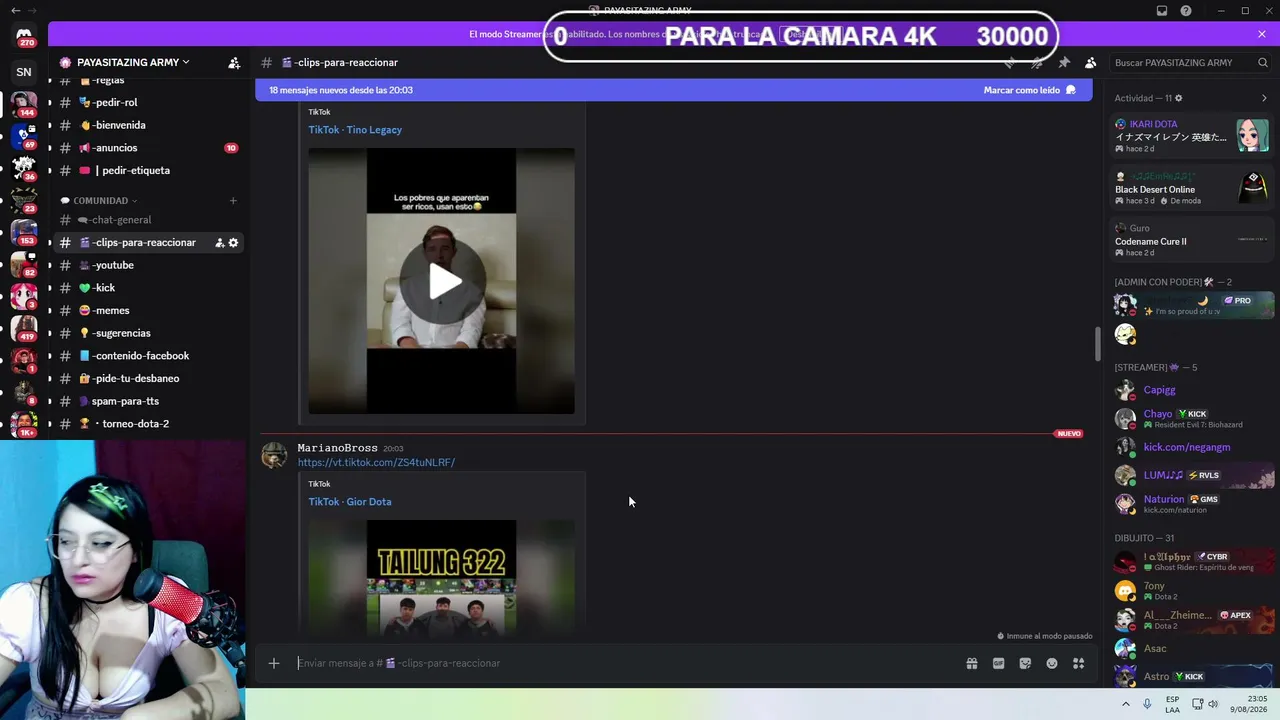Open the pide-tu-desbaneo channel
The height and width of the screenshot is (720, 1280).
tap(148, 378)
